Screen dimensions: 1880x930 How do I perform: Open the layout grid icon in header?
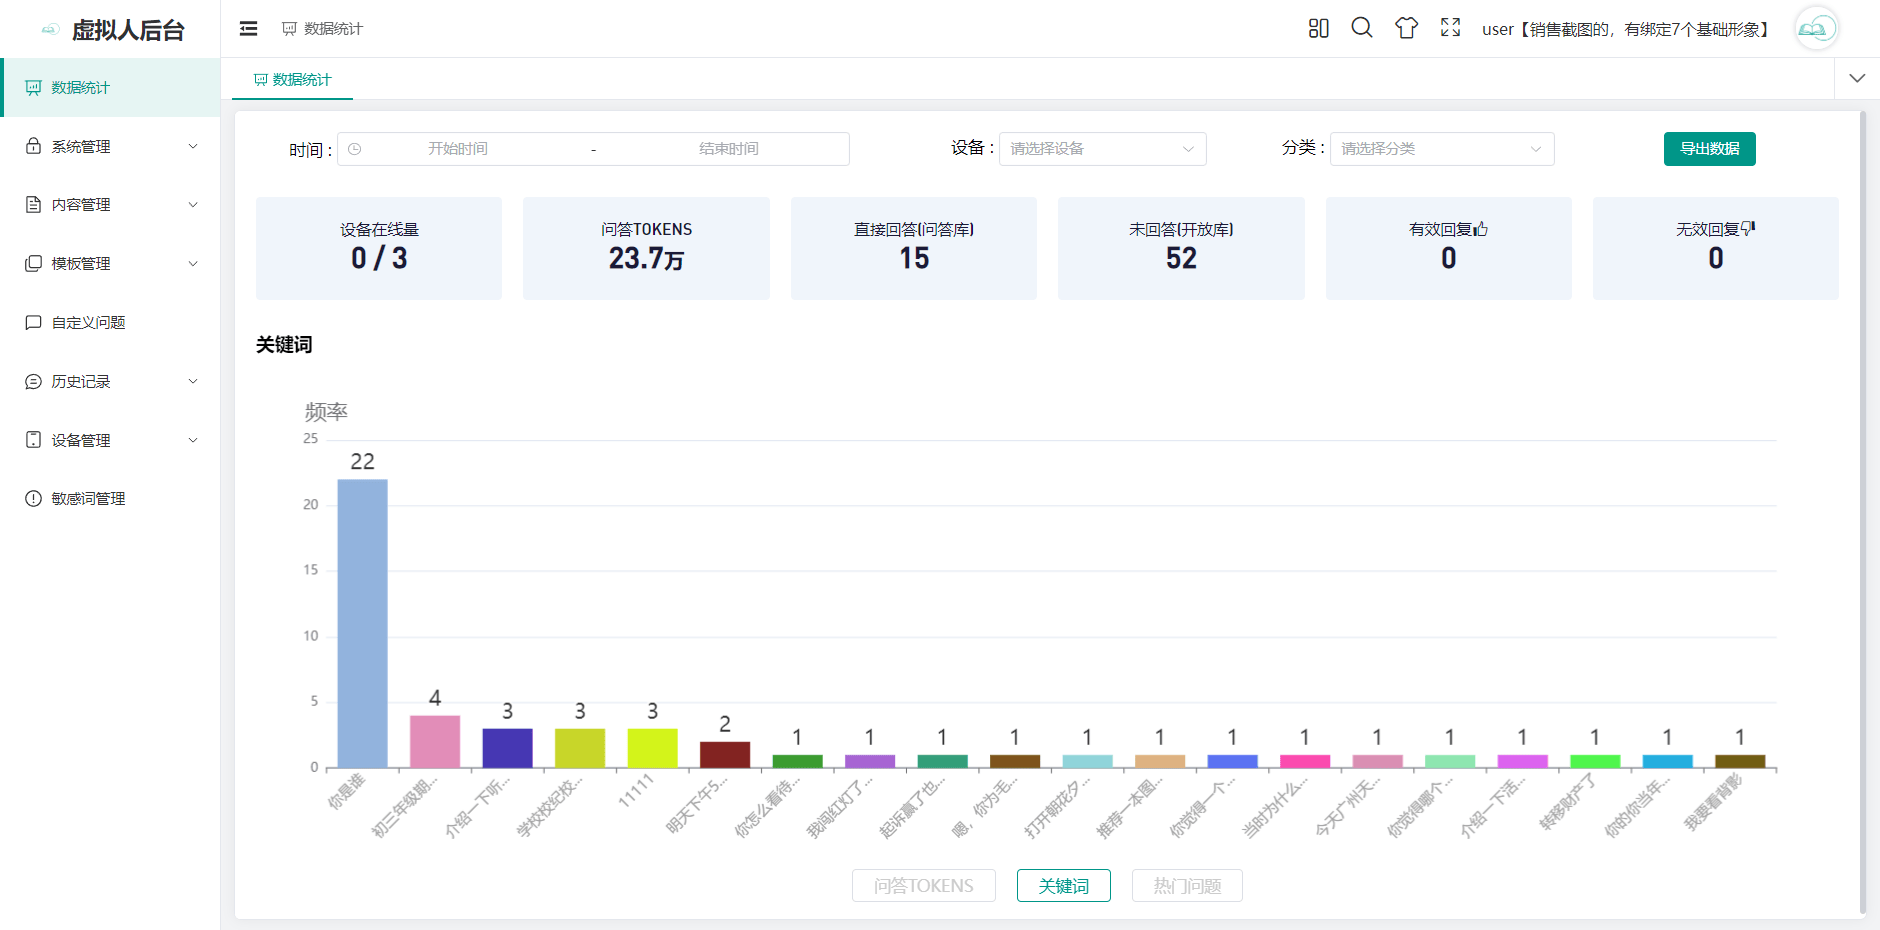click(x=1318, y=29)
